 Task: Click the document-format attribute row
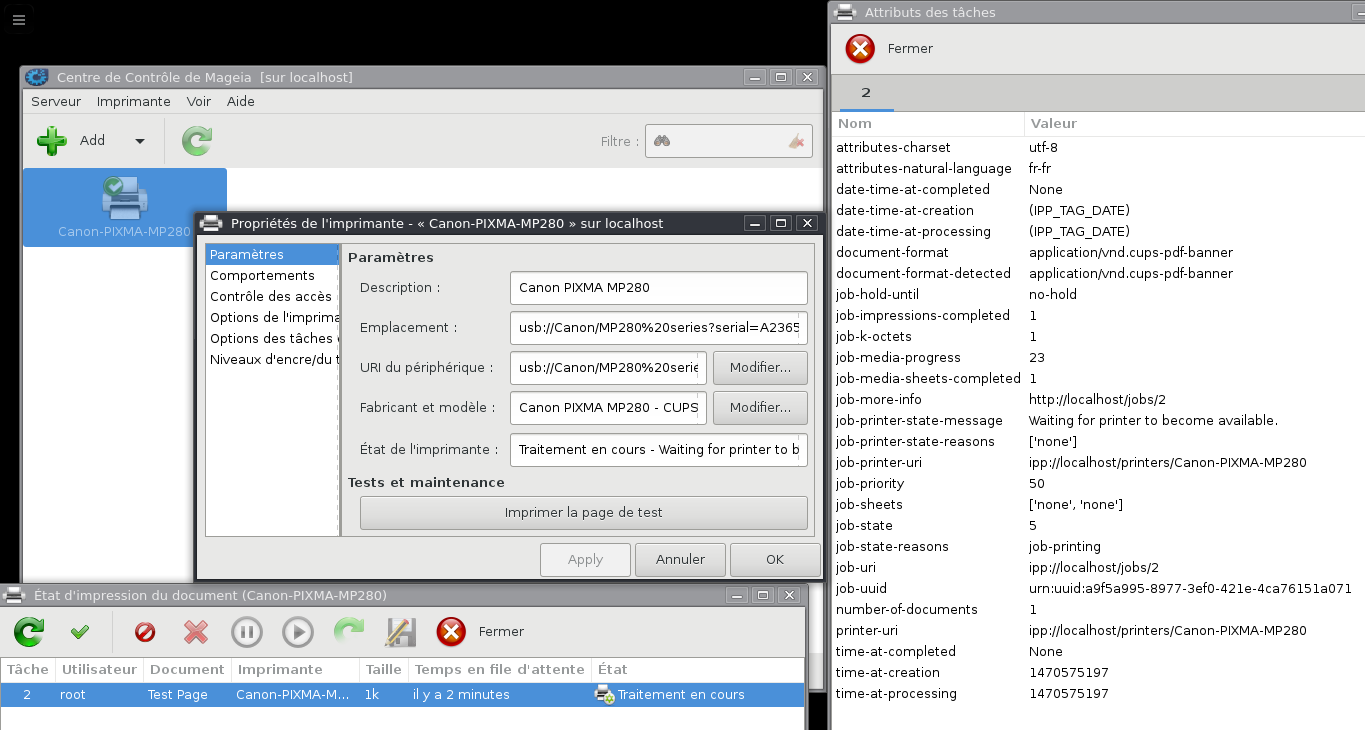coord(1098,252)
